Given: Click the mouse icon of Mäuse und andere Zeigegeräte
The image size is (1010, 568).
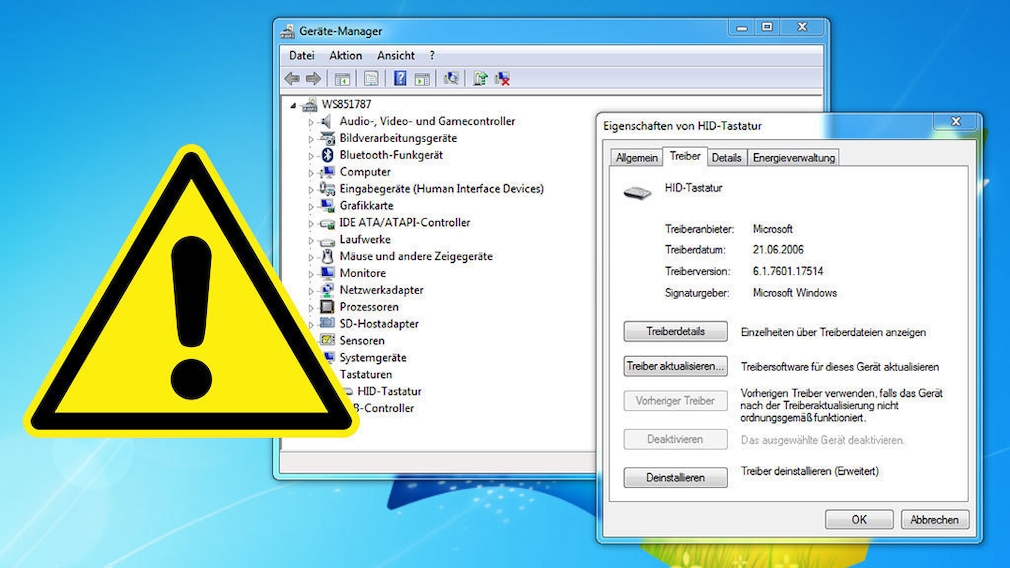Looking at the screenshot, I should click(x=327, y=256).
